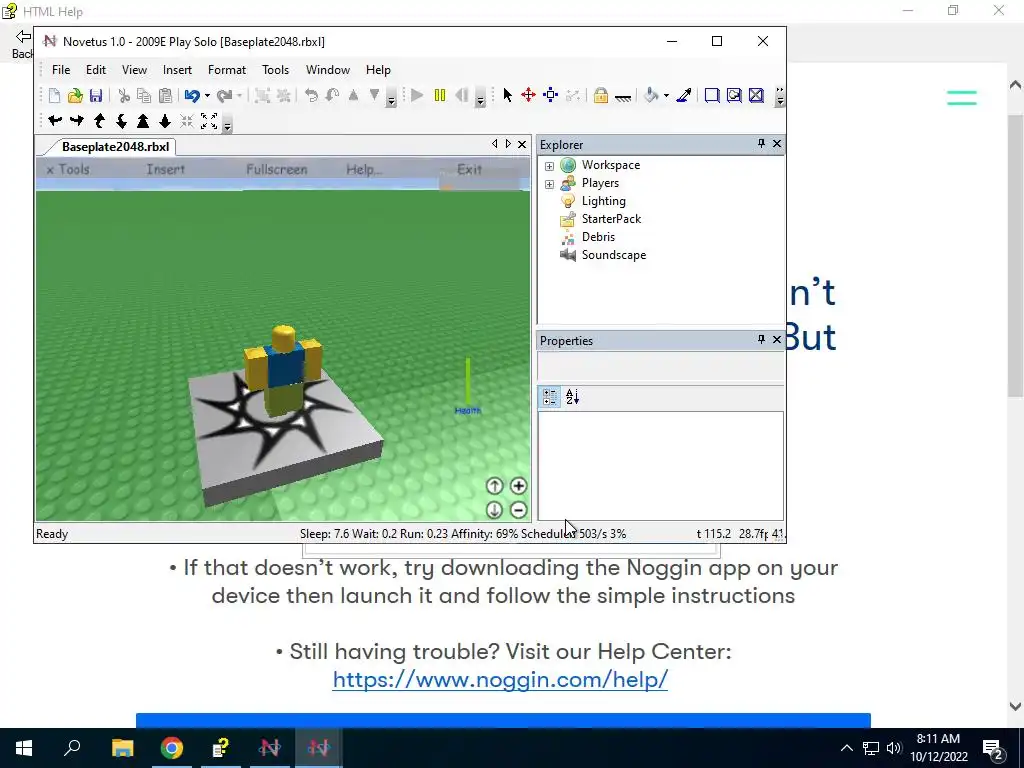Open camera toolbar overflow options chevron
Viewport: 1024px width, 768px height.
click(x=227, y=123)
